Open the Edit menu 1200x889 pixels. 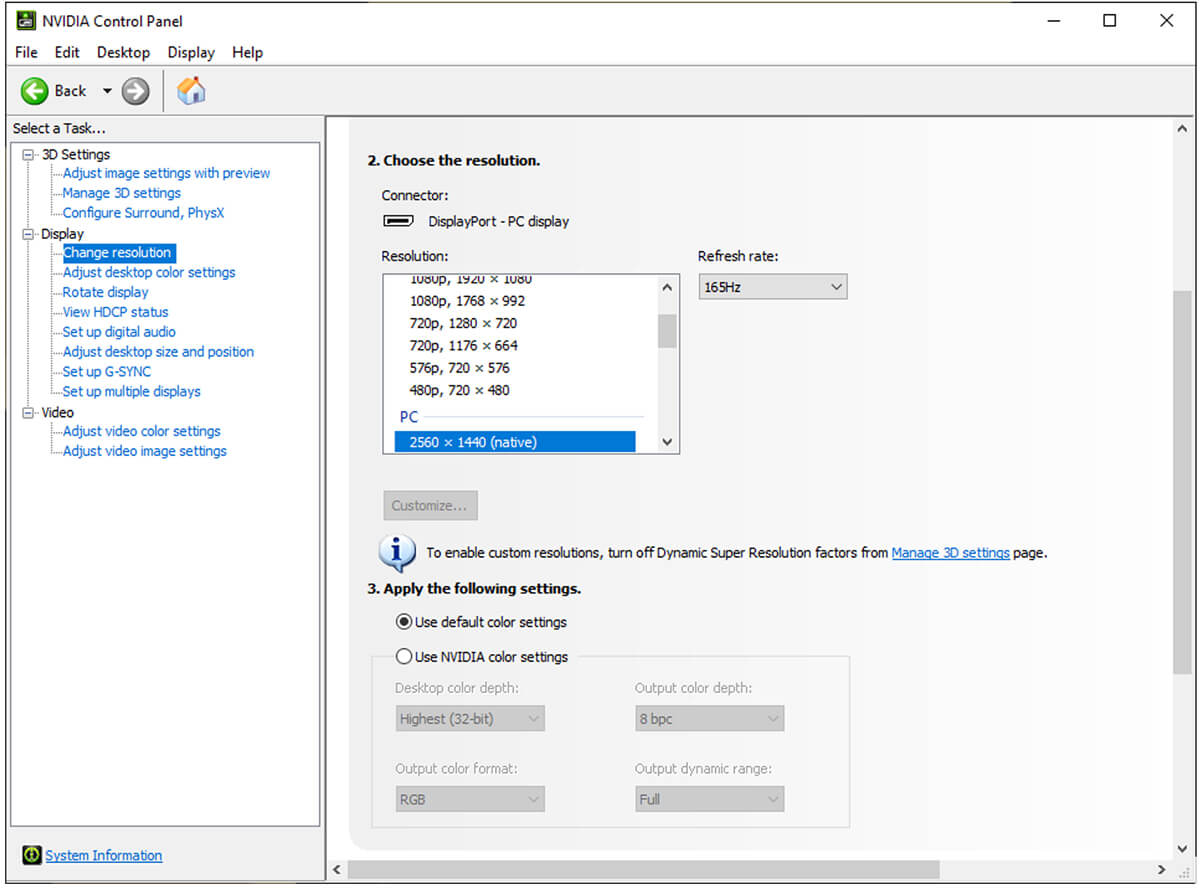[67, 52]
